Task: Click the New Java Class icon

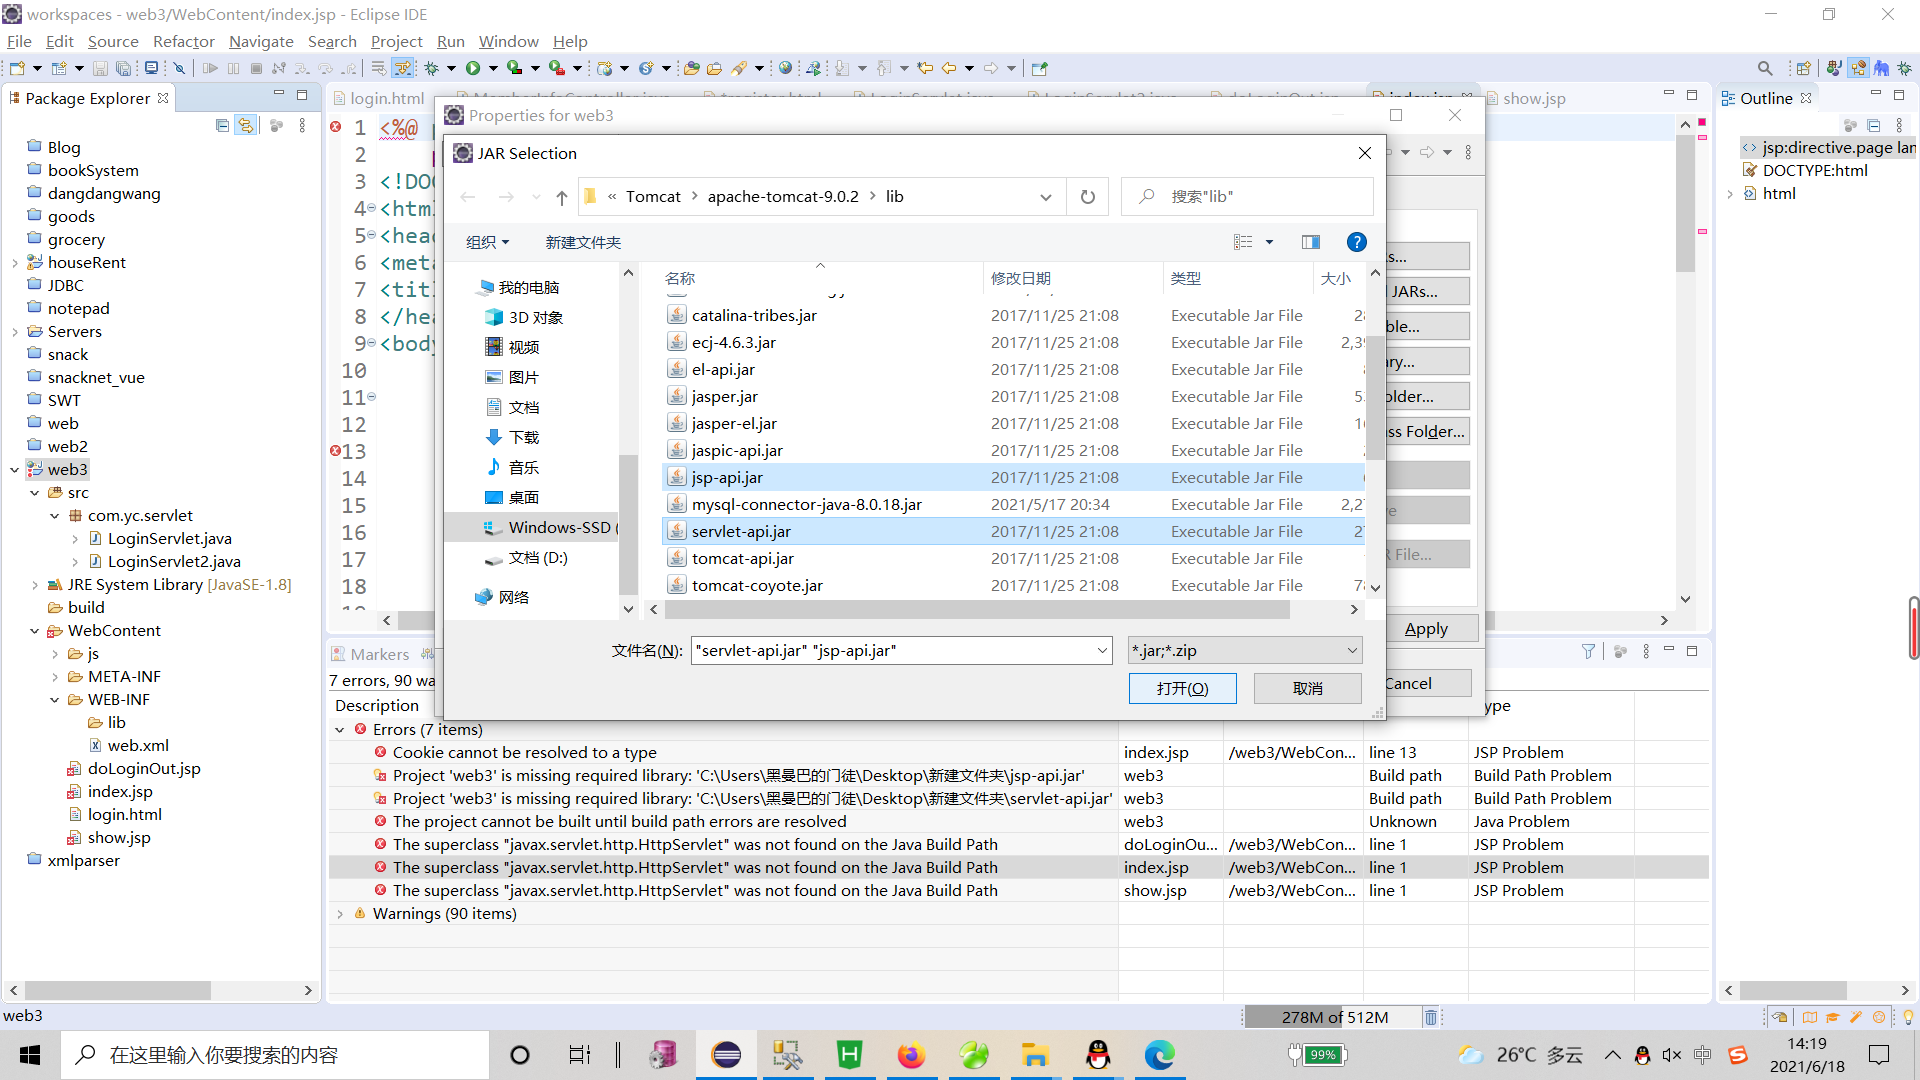Action: click(x=646, y=68)
